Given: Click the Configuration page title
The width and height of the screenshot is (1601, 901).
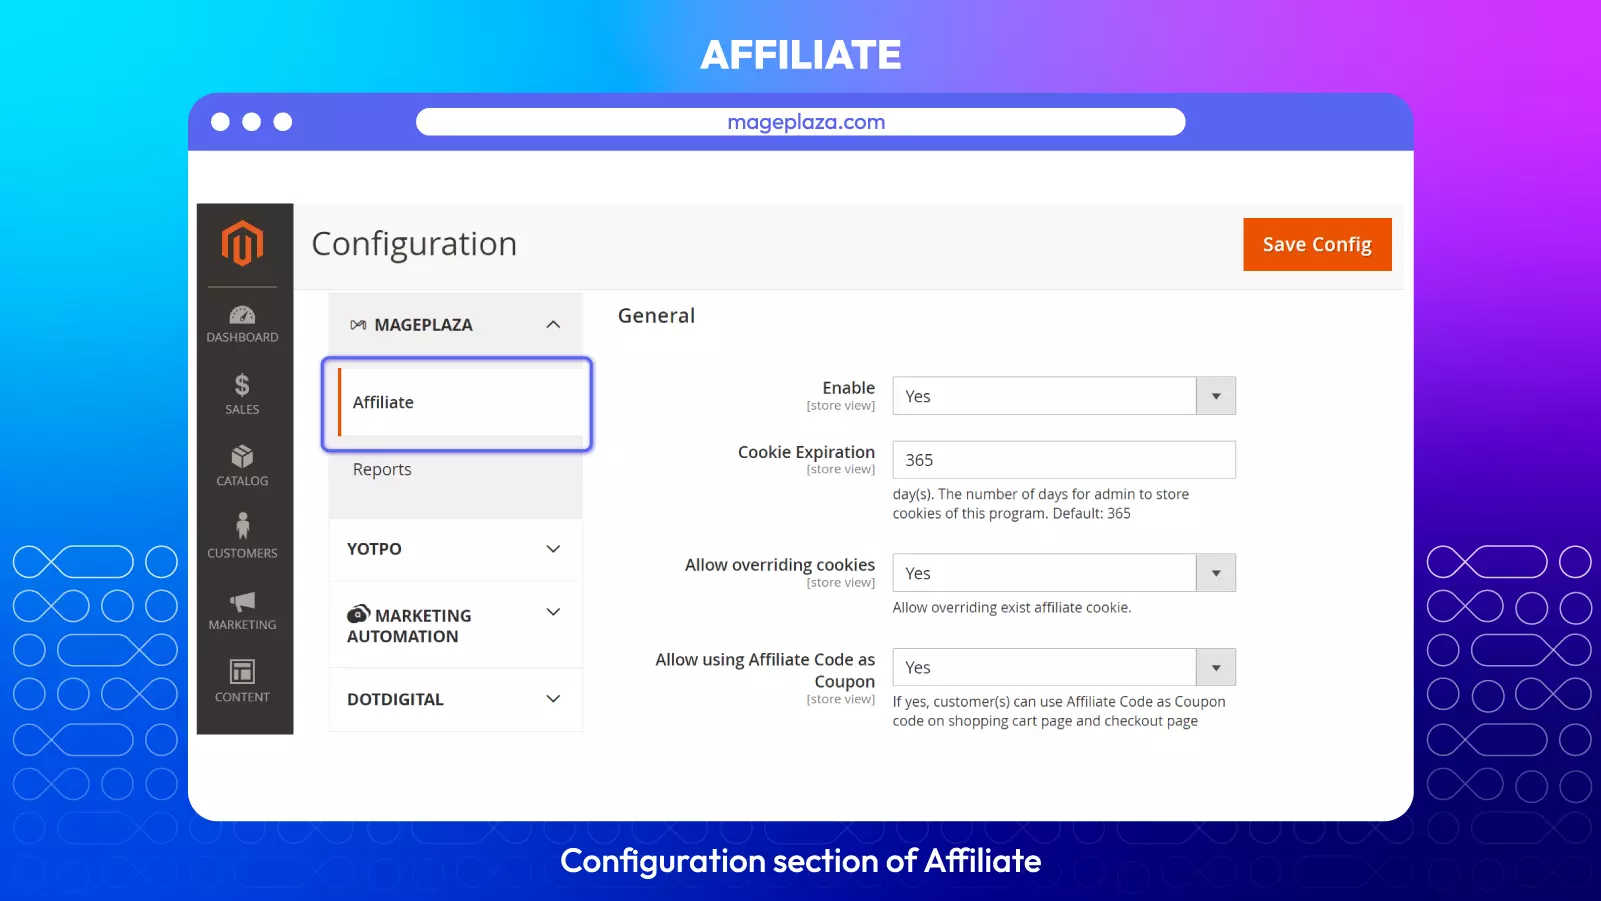Looking at the screenshot, I should 414,244.
